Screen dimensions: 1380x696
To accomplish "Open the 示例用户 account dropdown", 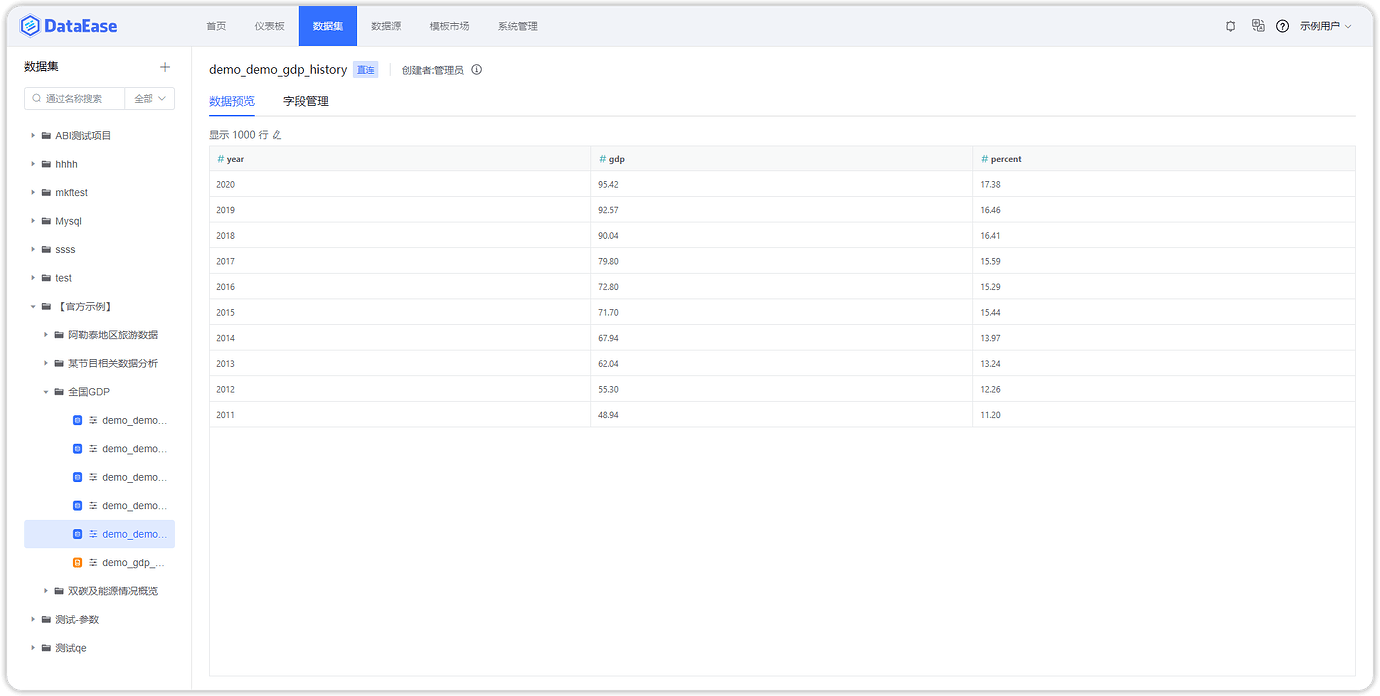I will [x=1325, y=26].
